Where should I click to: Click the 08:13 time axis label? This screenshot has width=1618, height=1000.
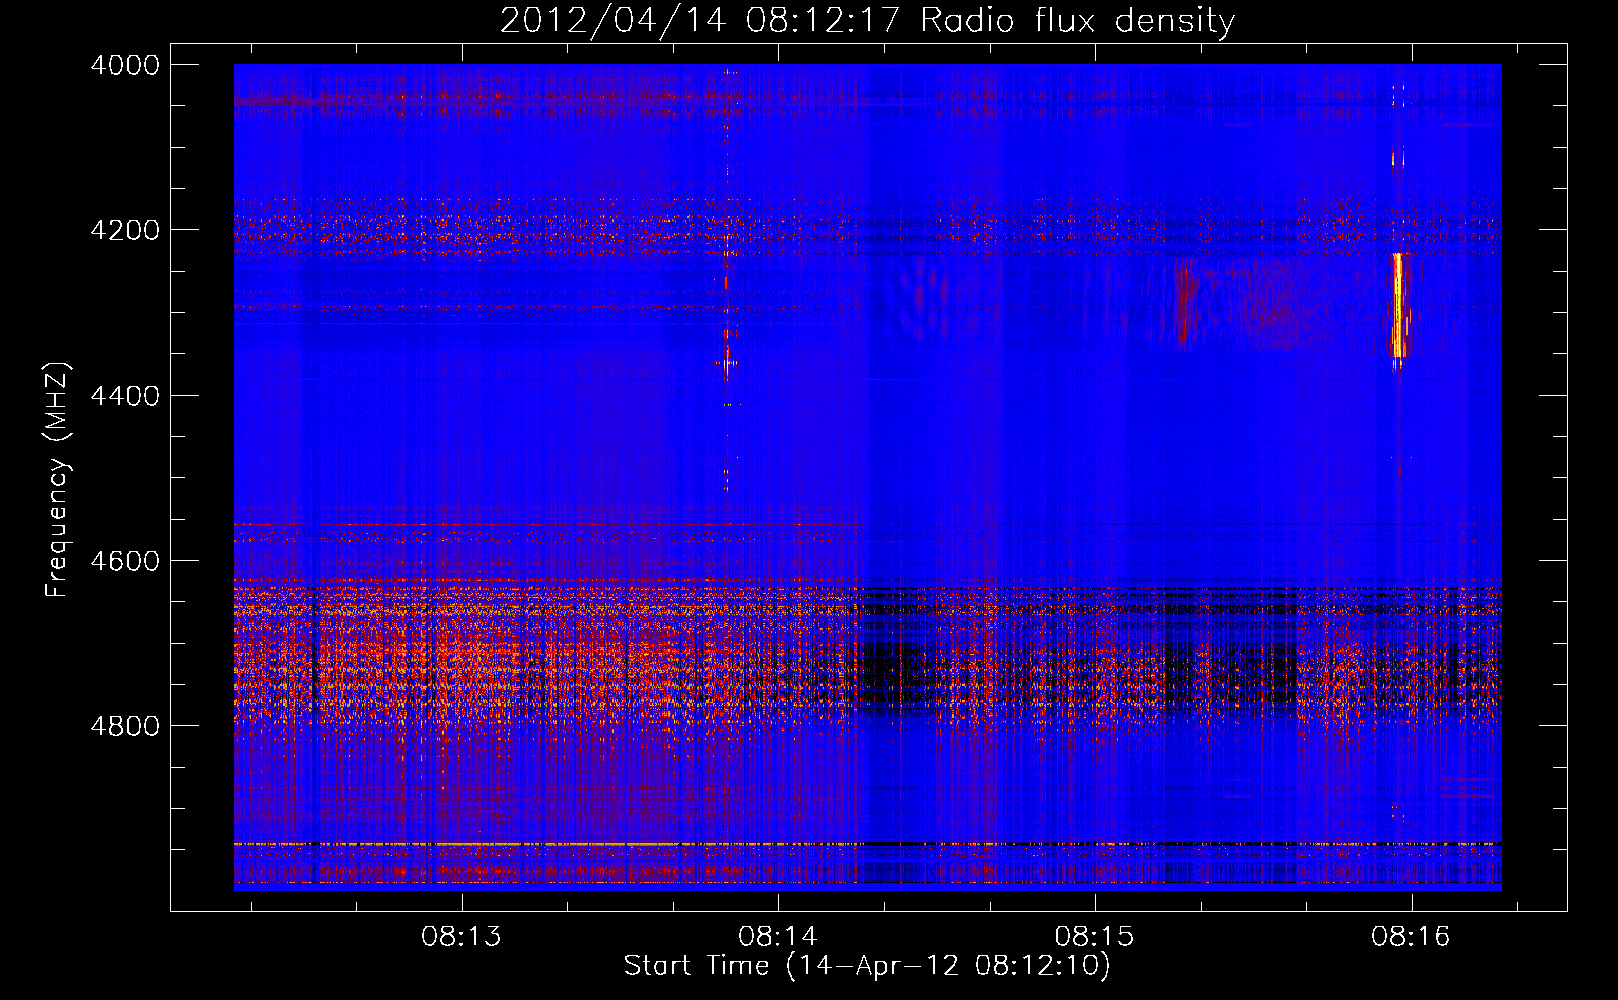461,937
